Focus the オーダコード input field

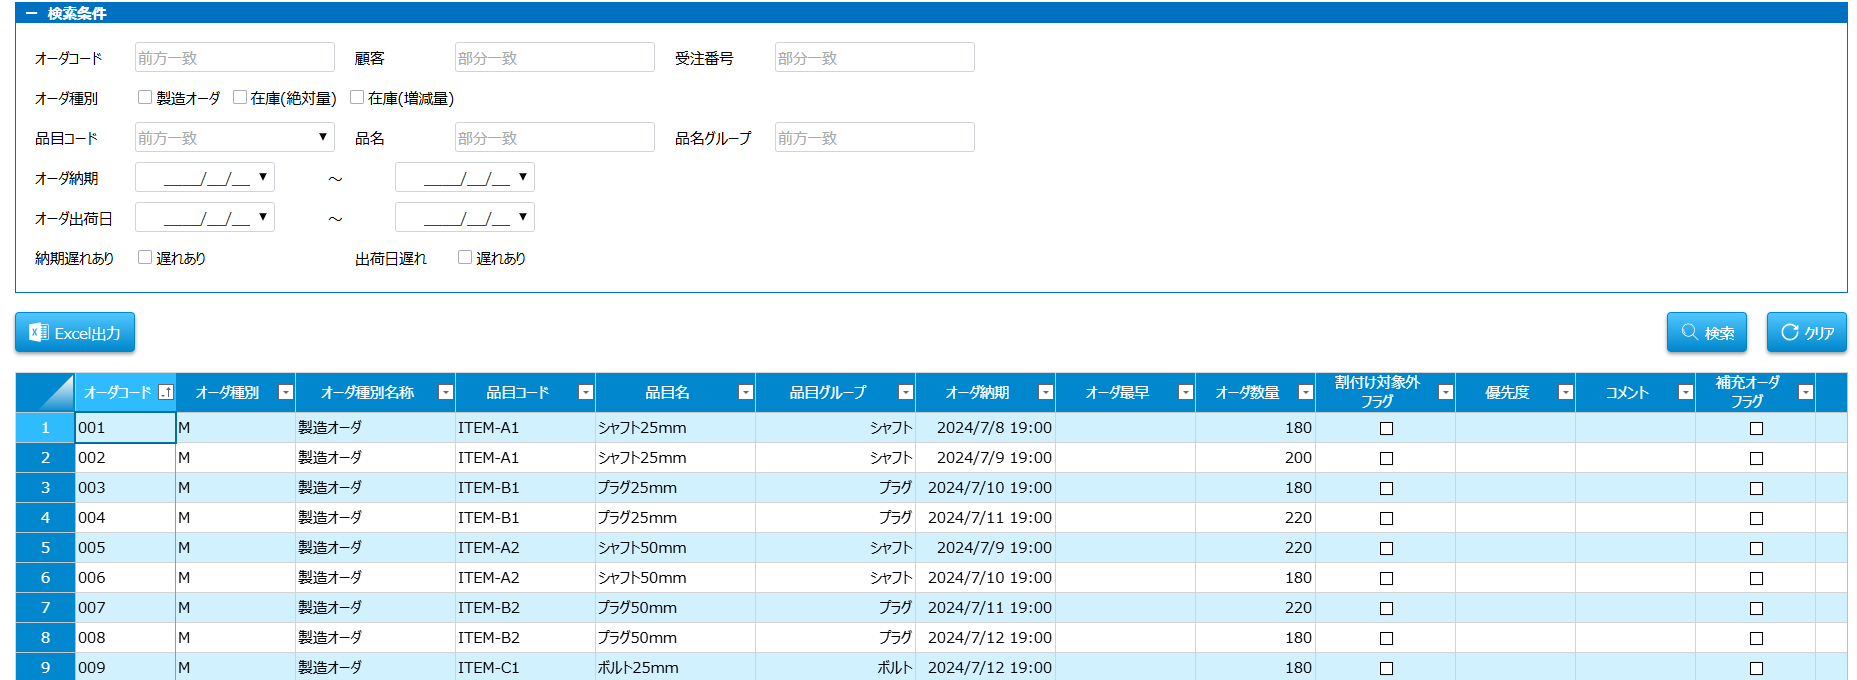tap(235, 57)
